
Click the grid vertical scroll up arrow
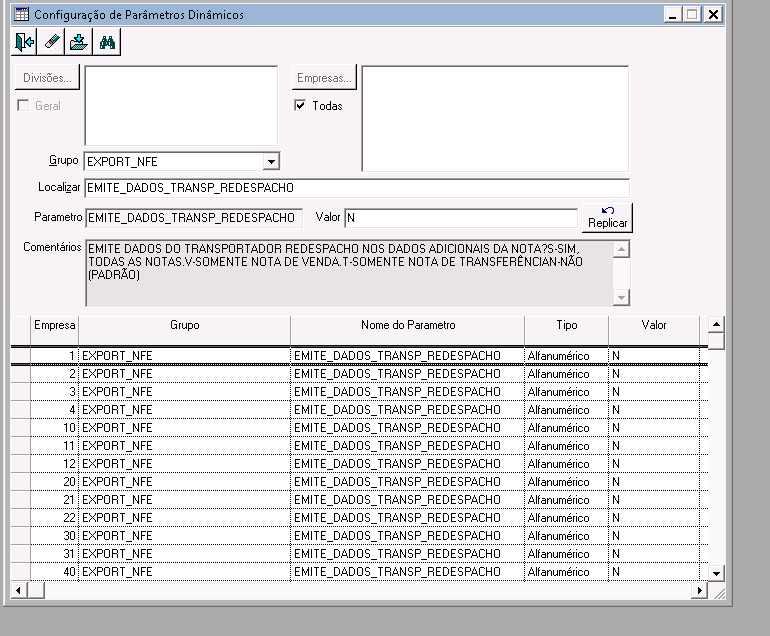(716, 324)
